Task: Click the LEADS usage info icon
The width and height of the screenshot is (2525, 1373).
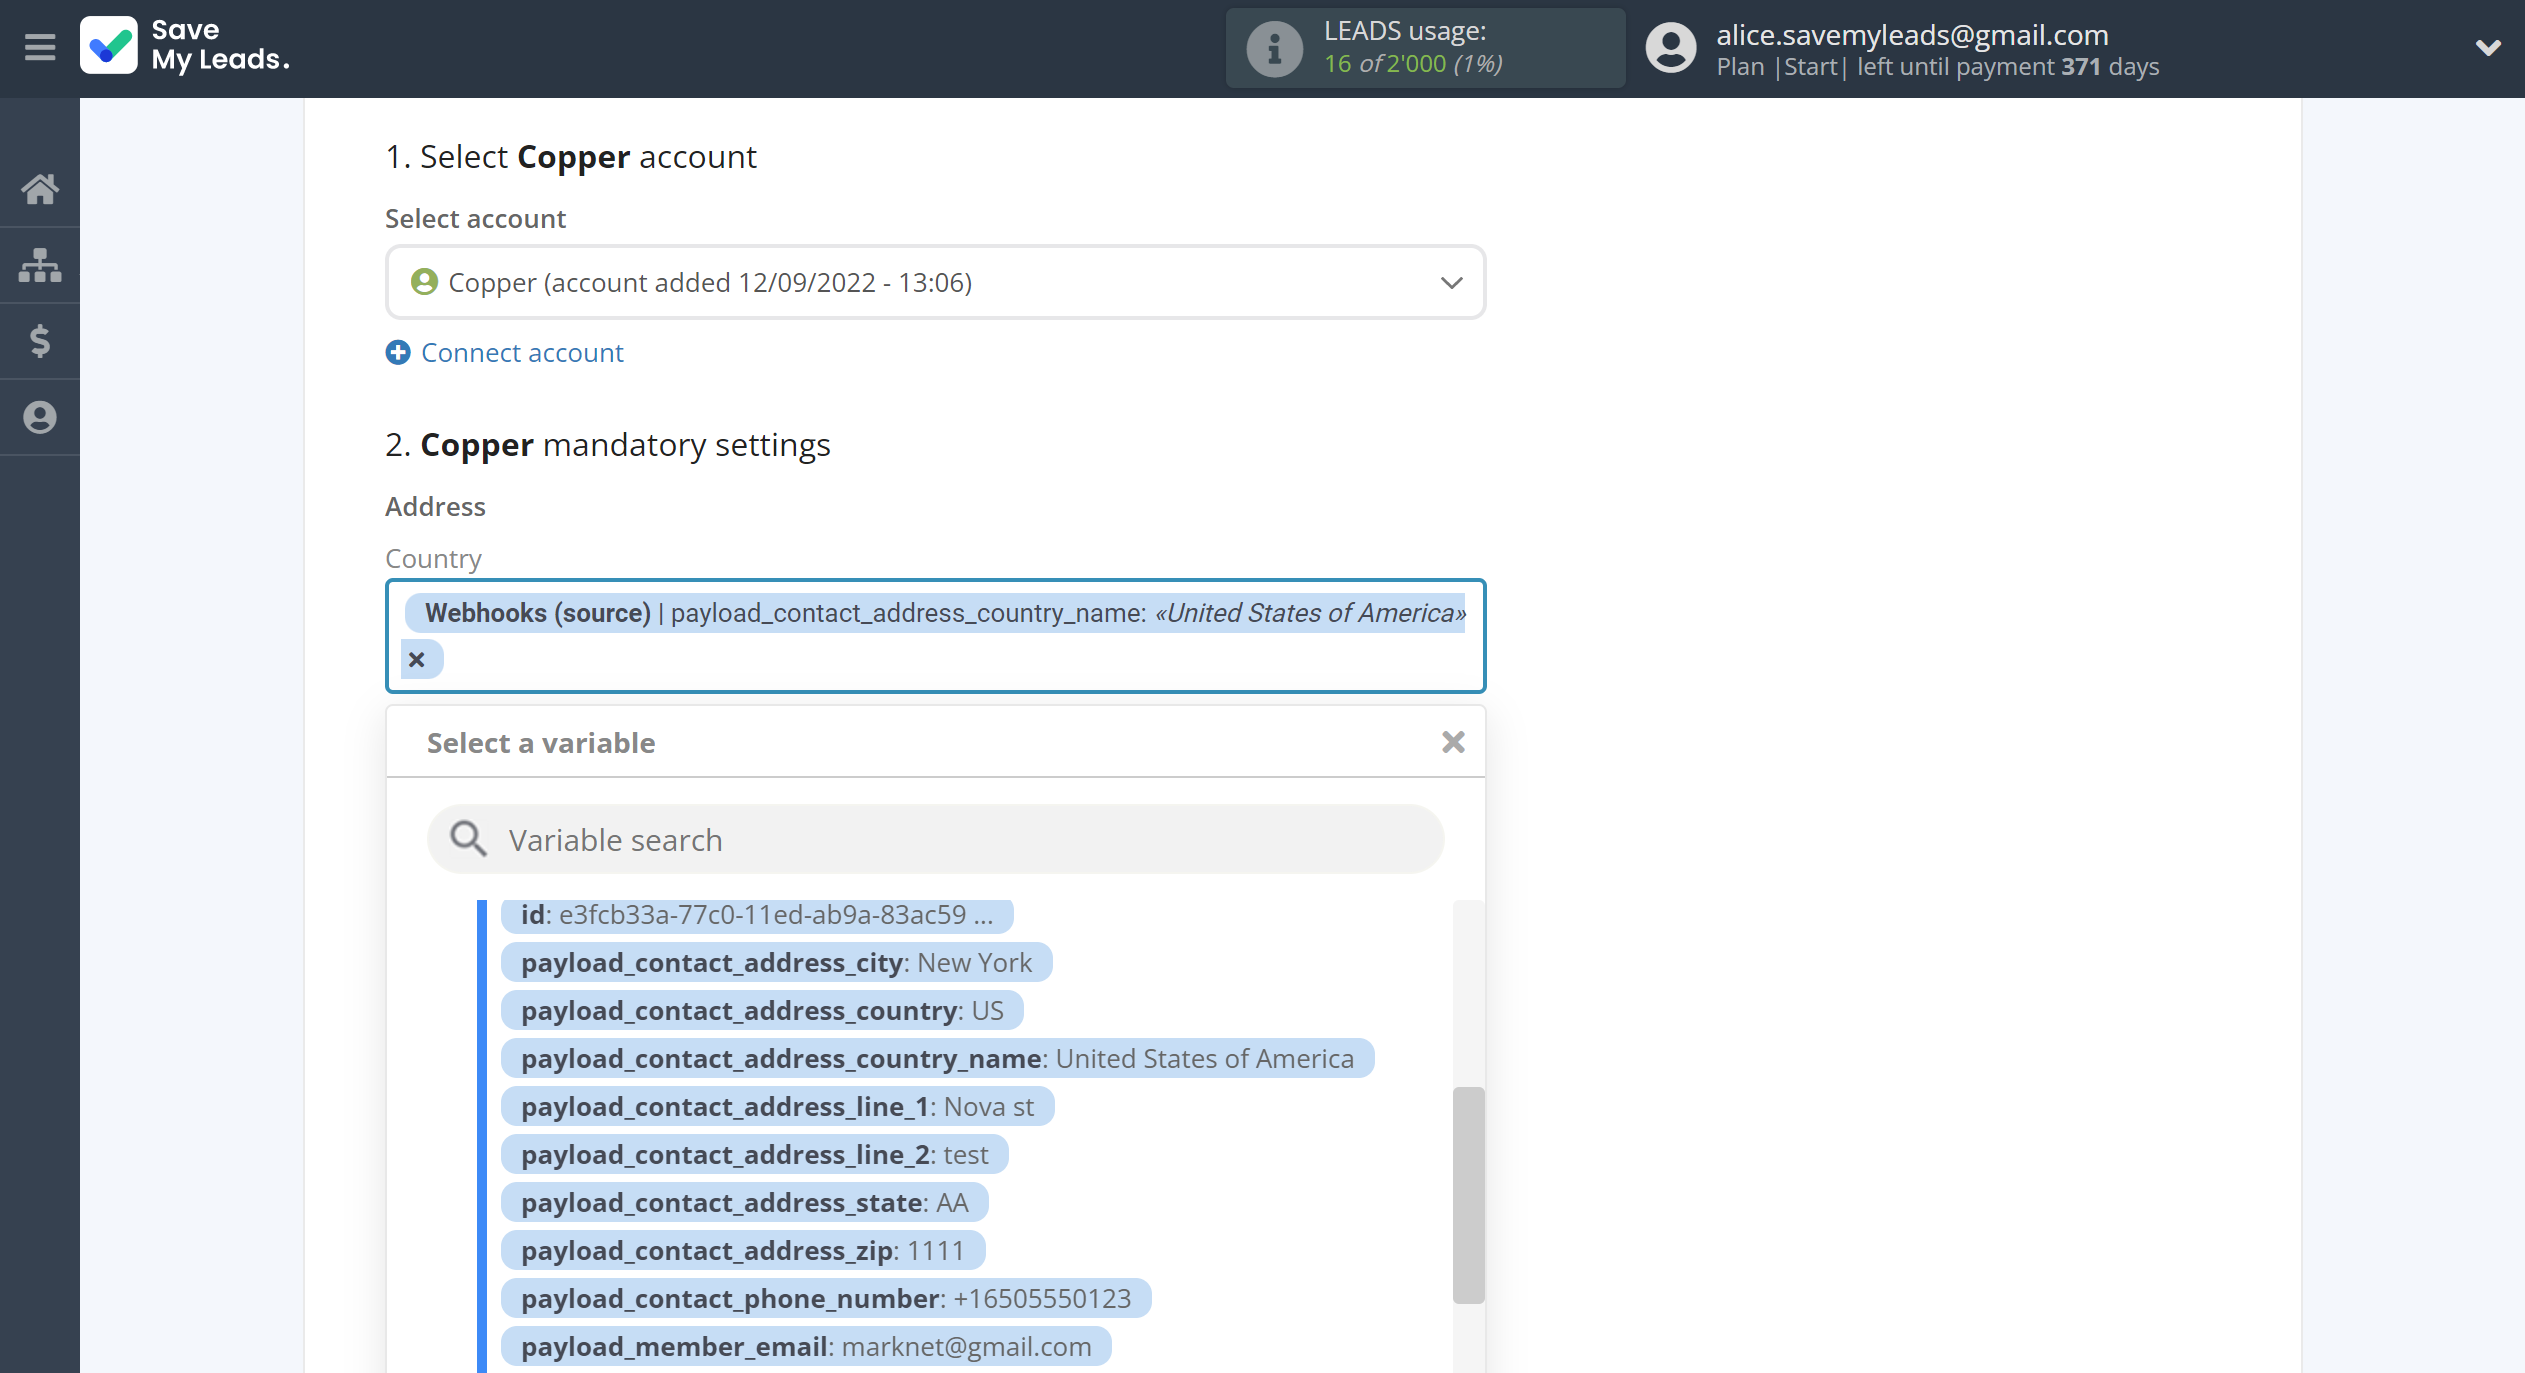Action: pyautogui.click(x=1274, y=48)
